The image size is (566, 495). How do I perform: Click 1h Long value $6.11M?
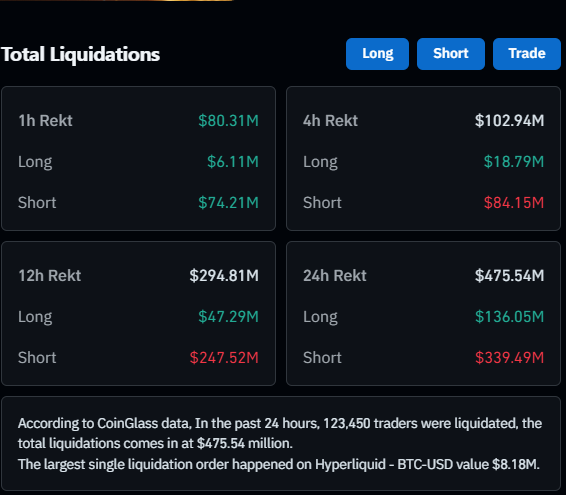coord(233,161)
